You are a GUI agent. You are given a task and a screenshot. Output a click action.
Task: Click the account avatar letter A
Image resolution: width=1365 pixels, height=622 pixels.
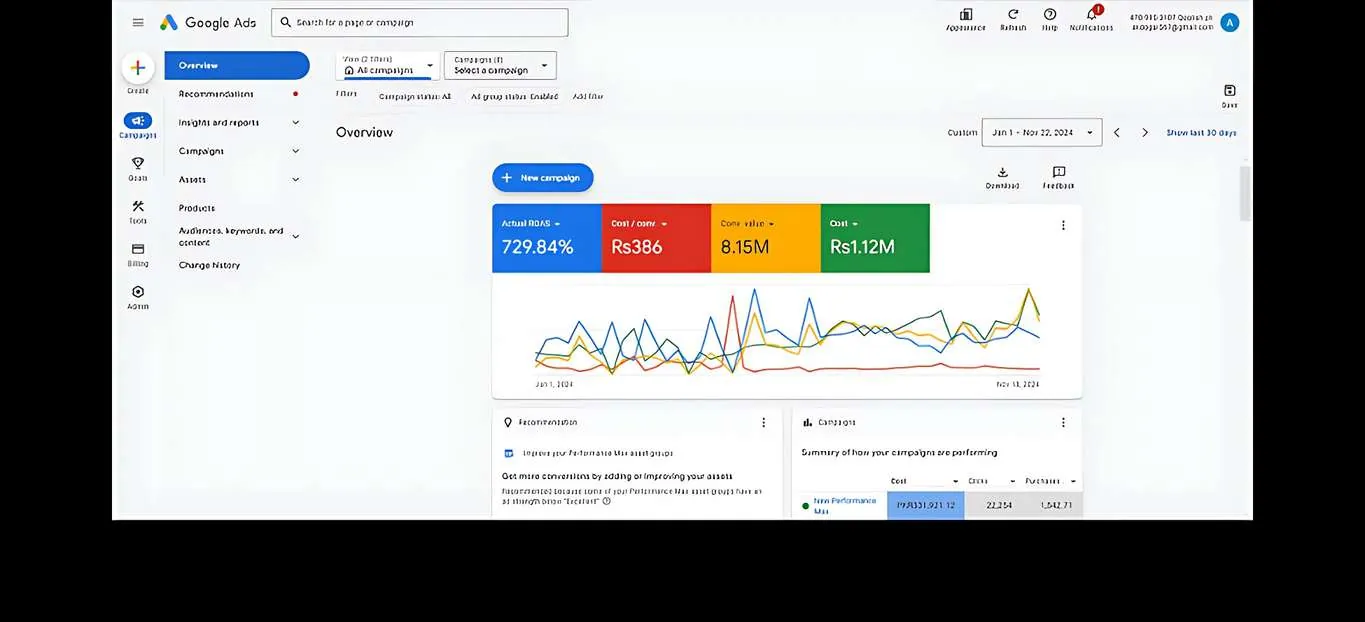pos(1230,22)
